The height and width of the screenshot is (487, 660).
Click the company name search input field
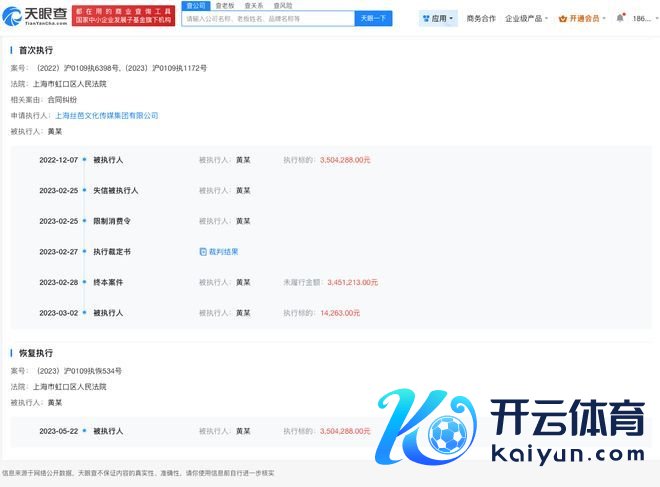point(268,18)
